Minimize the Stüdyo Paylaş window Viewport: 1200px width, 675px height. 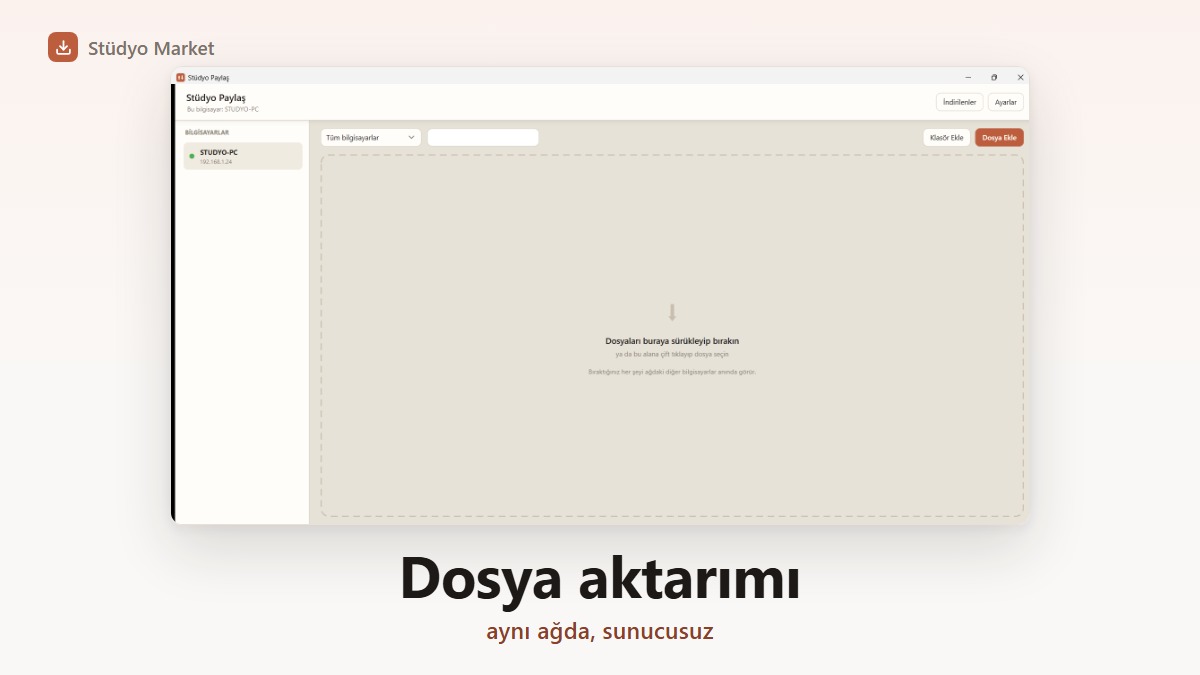click(x=968, y=77)
